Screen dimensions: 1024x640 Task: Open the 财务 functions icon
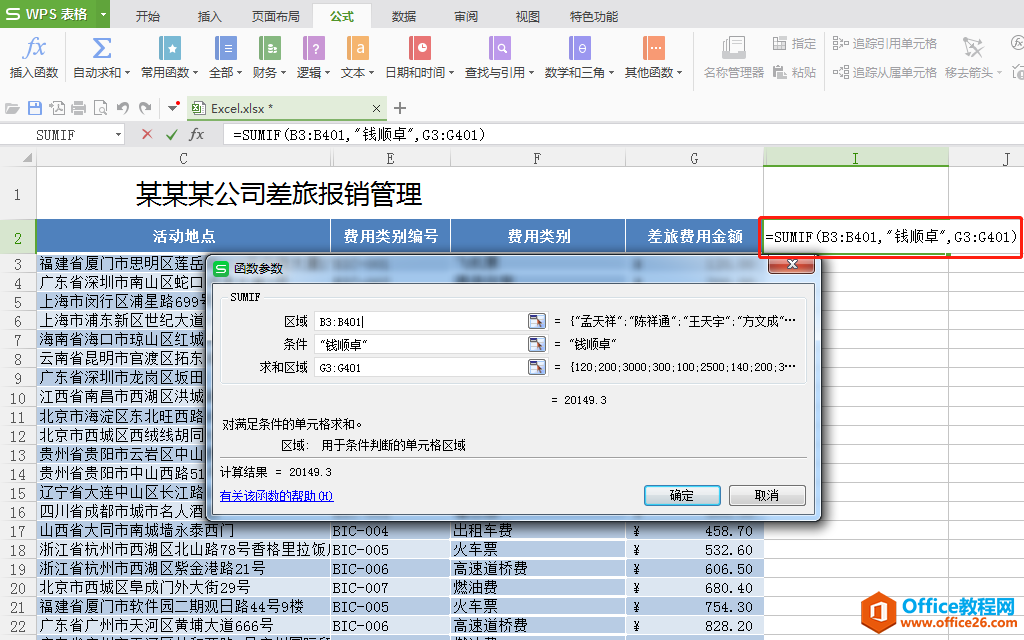[270, 48]
